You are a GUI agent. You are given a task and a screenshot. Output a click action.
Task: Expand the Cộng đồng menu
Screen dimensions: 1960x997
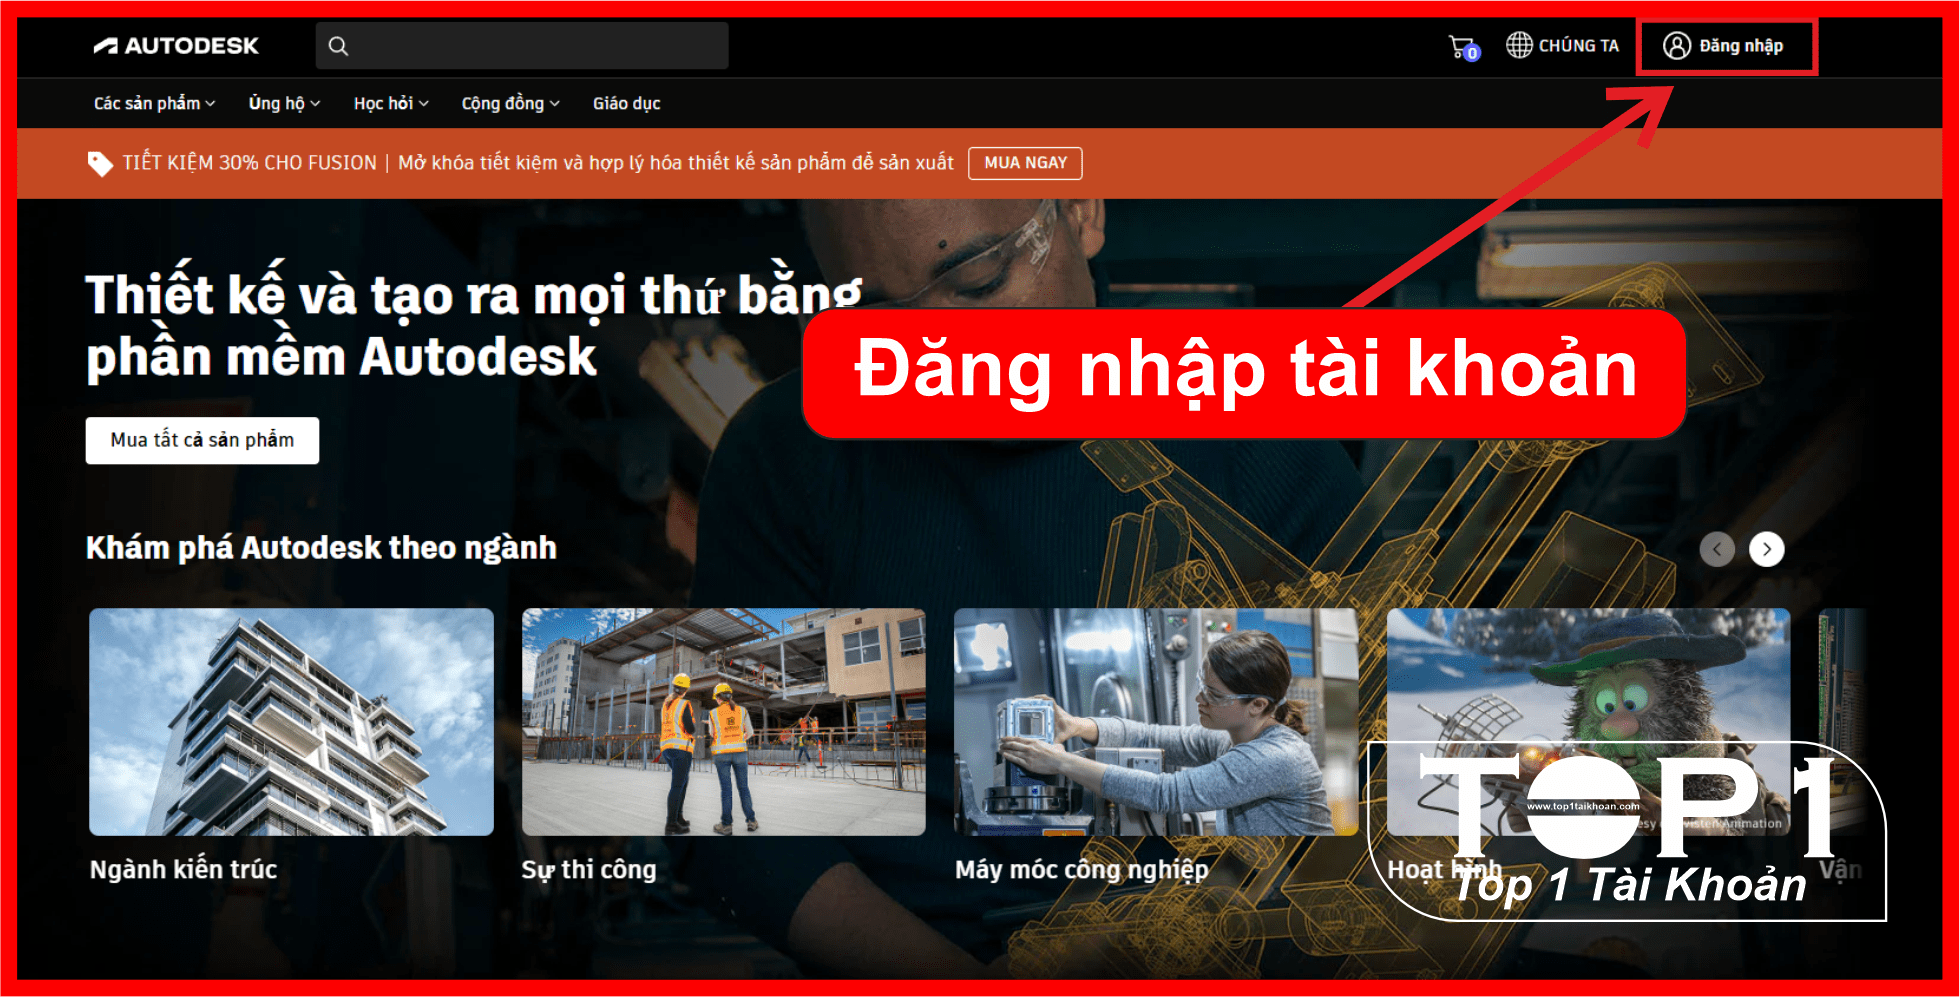tap(510, 103)
